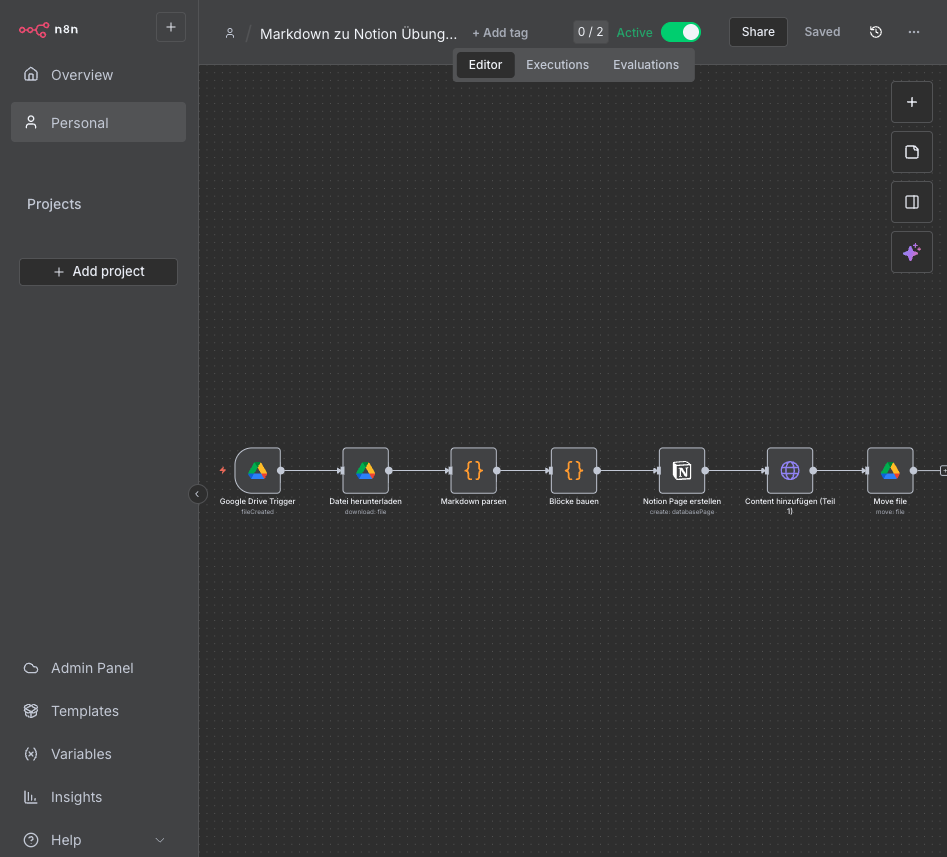Switch to the Editor tab
This screenshot has height=857, width=947.
point(486,65)
